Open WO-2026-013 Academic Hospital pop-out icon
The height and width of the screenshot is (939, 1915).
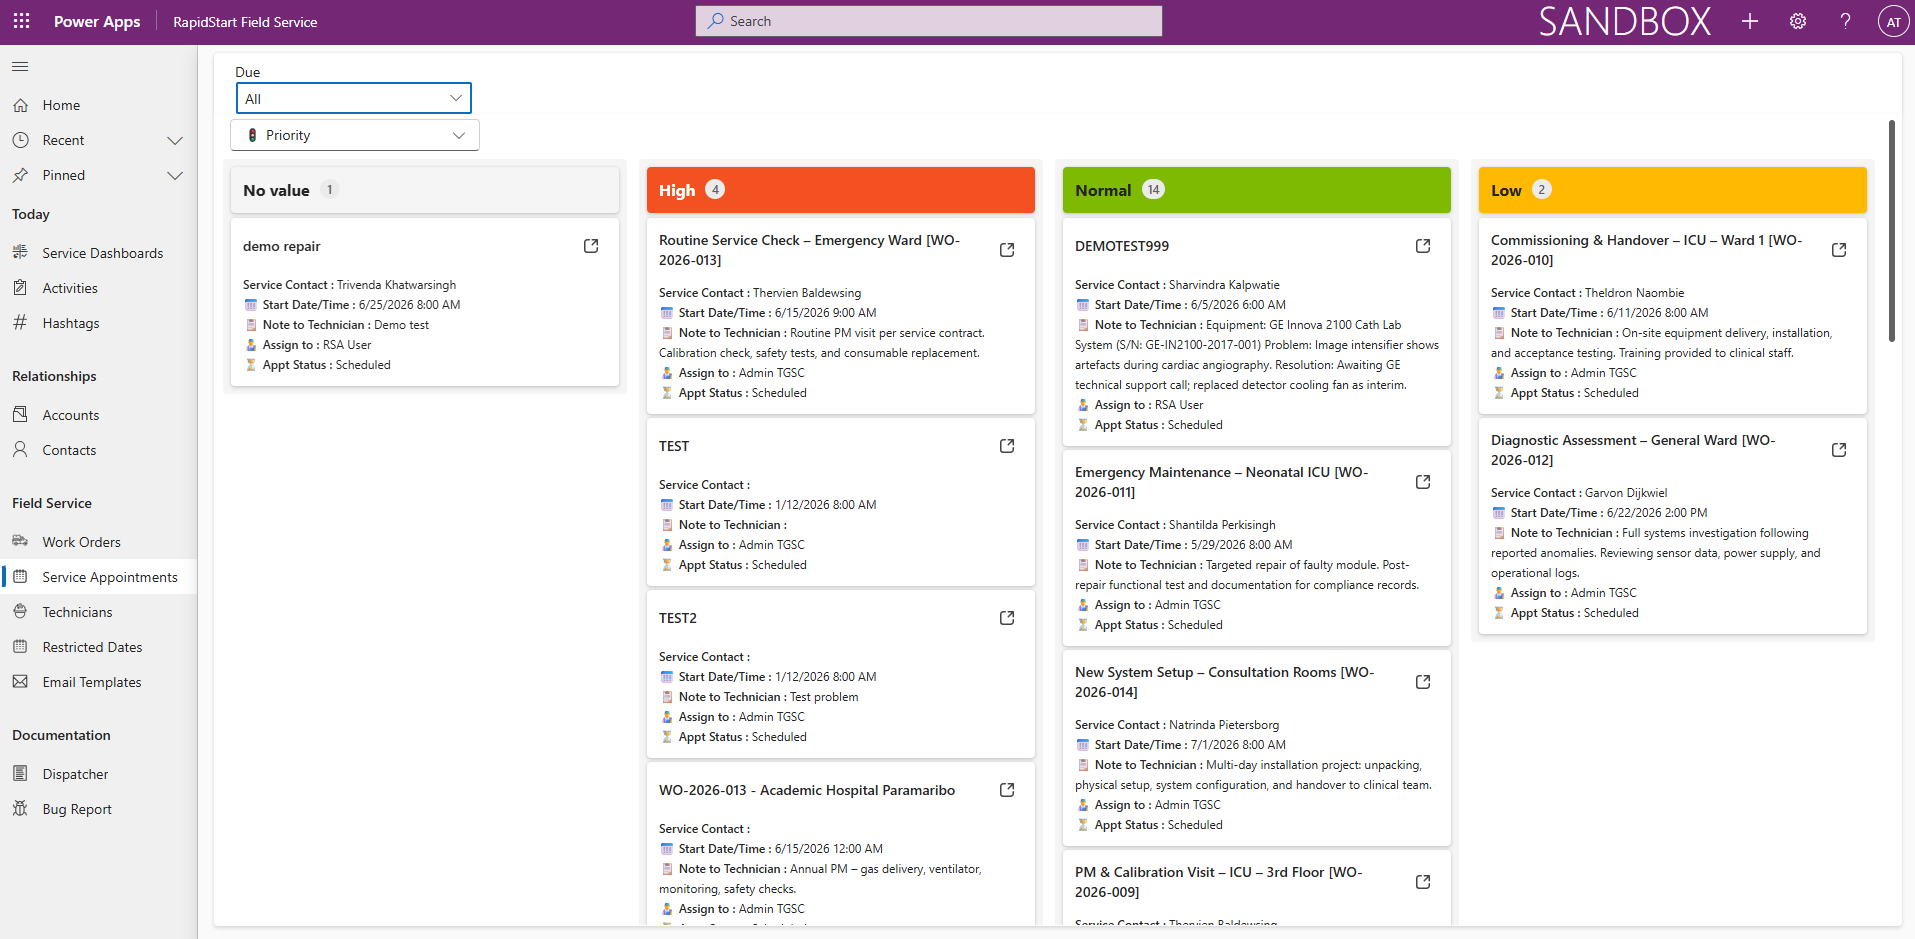[1007, 790]
